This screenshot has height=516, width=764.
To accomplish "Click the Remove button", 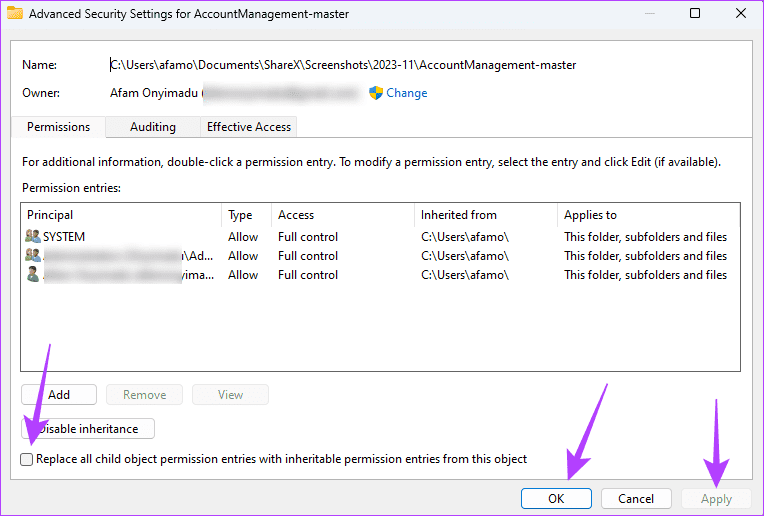I will tap(145, 395).
